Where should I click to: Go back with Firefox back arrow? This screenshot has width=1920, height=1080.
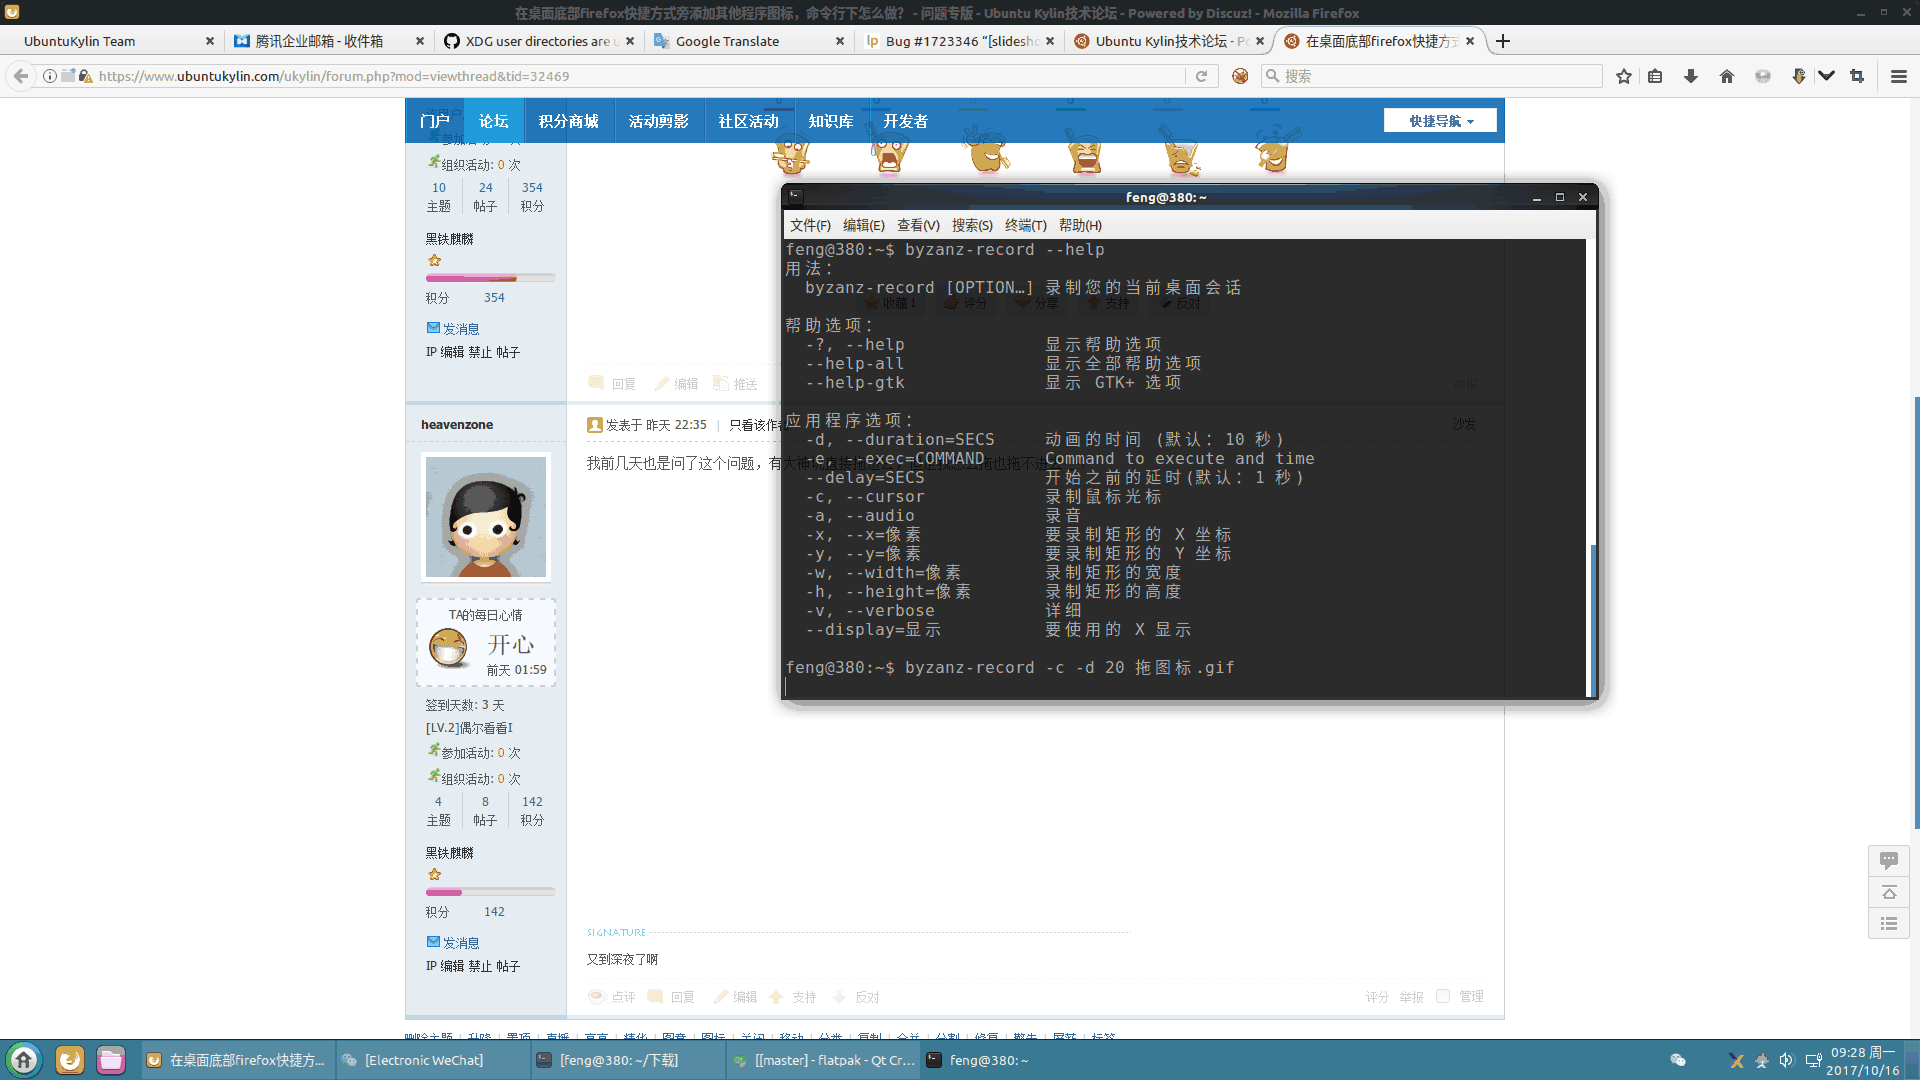(x=20, y=76)
